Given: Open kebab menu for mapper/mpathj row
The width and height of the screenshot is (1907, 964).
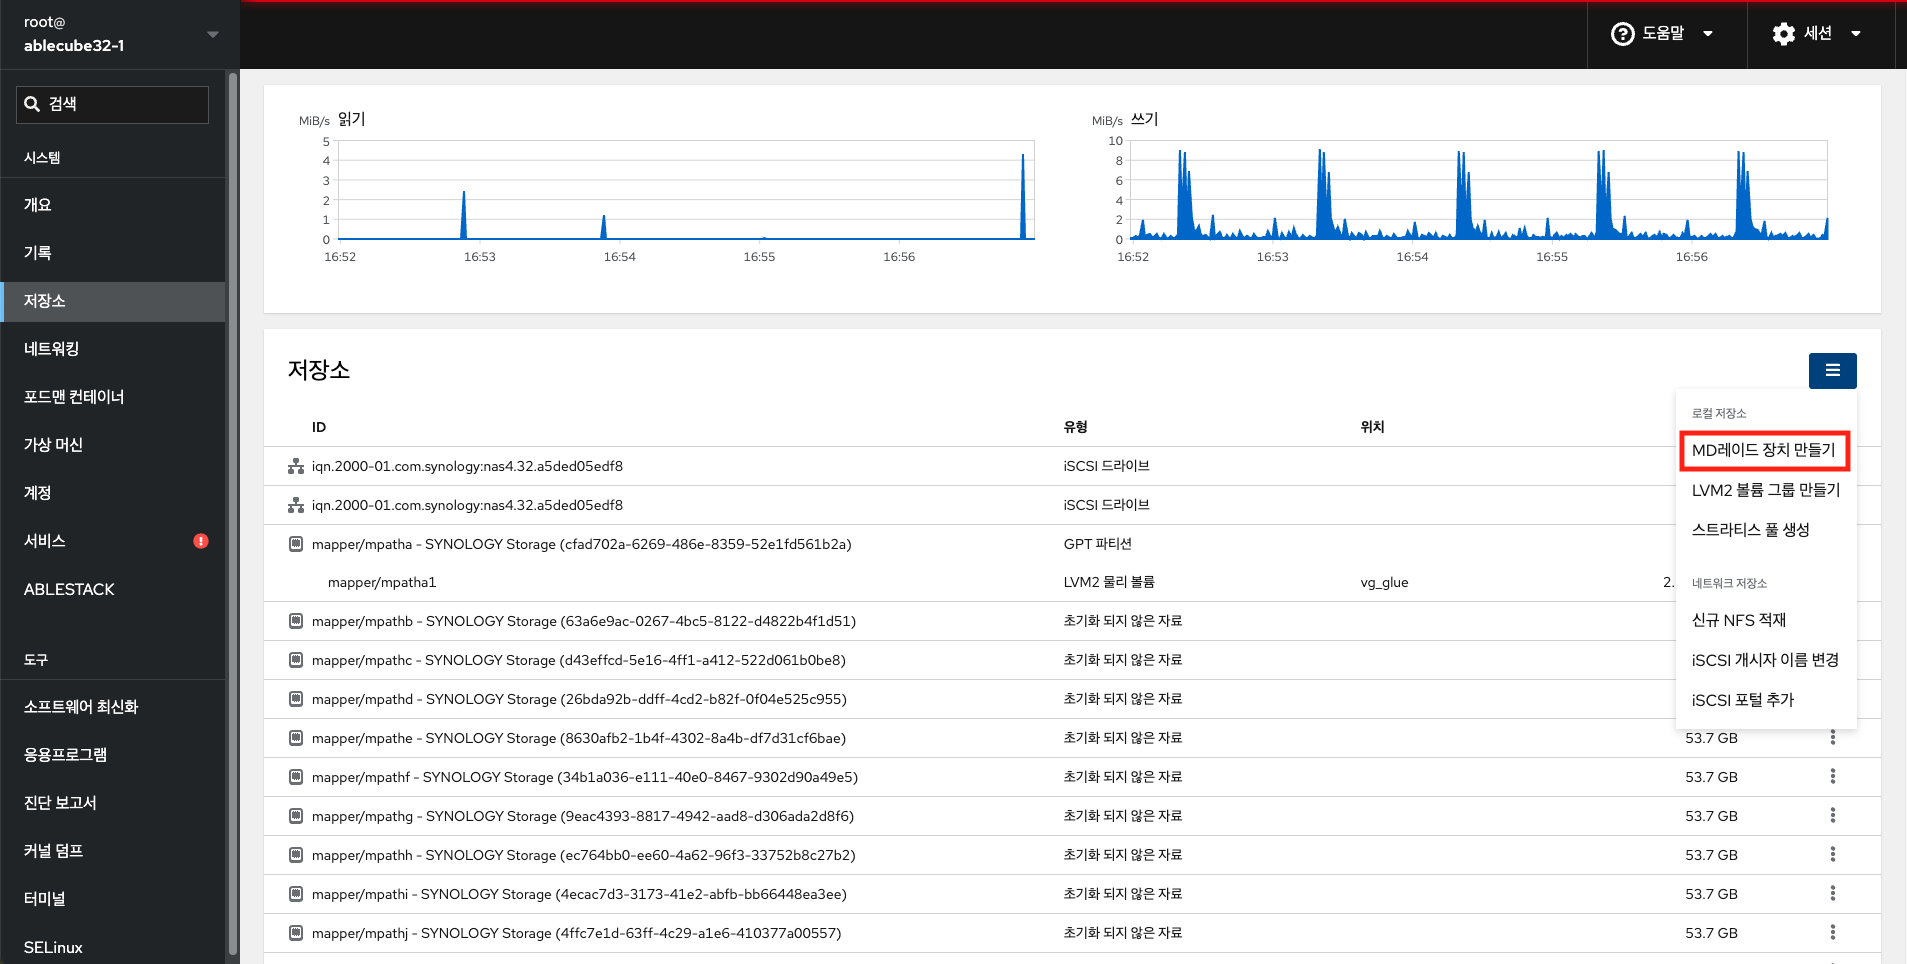Looking at the screenshot, I should pos(1832,933).
